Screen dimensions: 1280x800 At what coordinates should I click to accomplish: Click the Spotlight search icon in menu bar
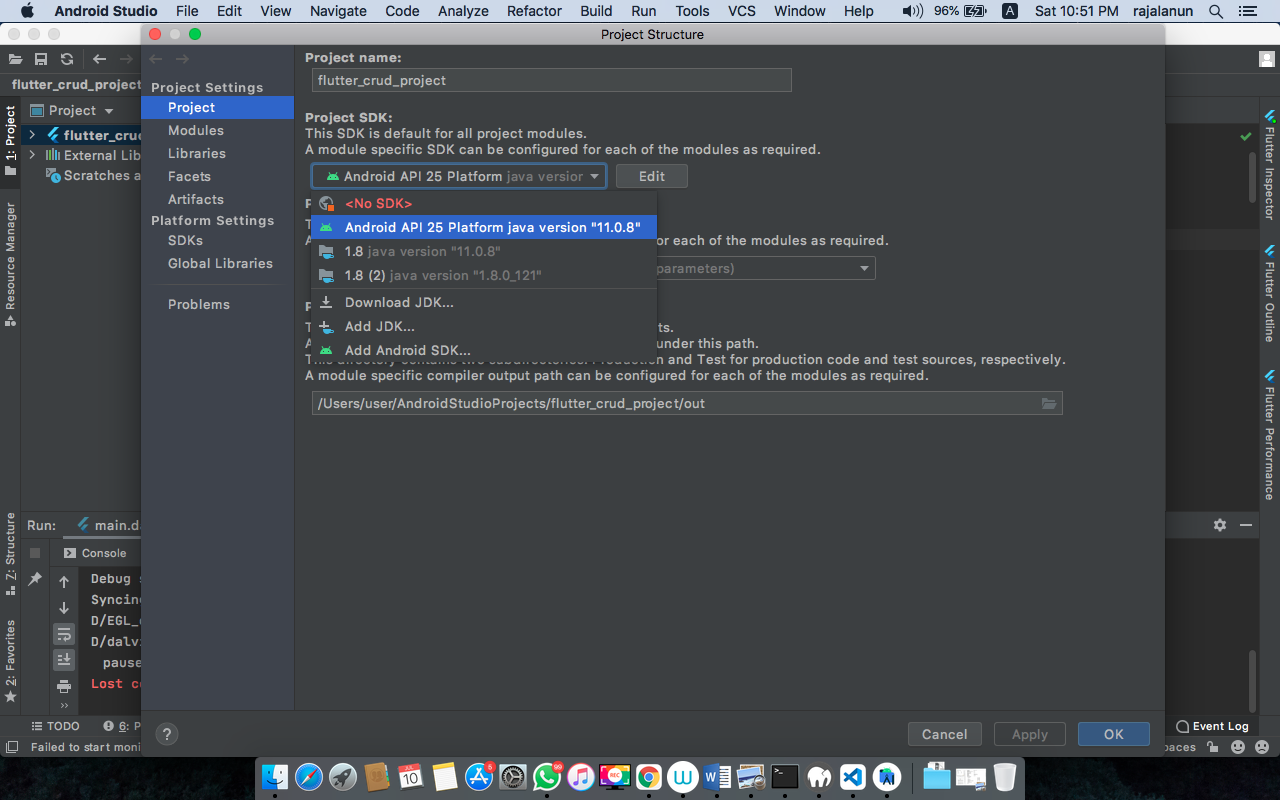tap(1216, 11)
